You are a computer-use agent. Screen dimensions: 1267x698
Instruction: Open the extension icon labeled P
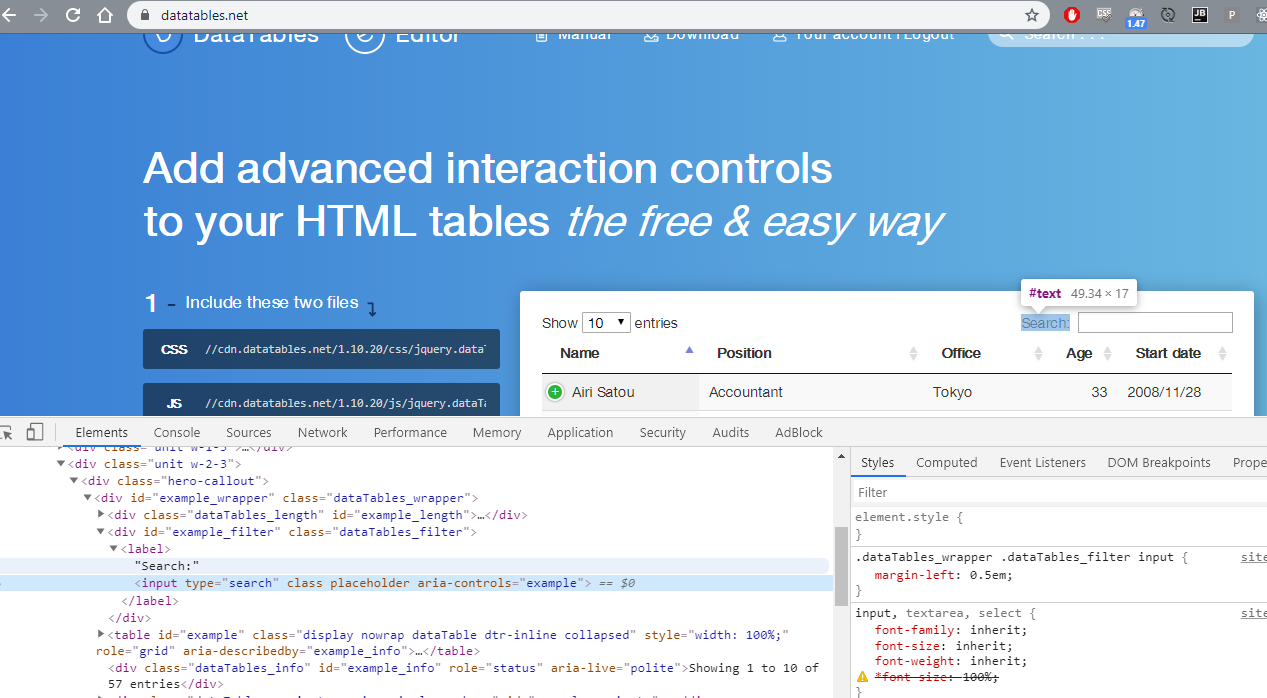tap(1231, 15)
